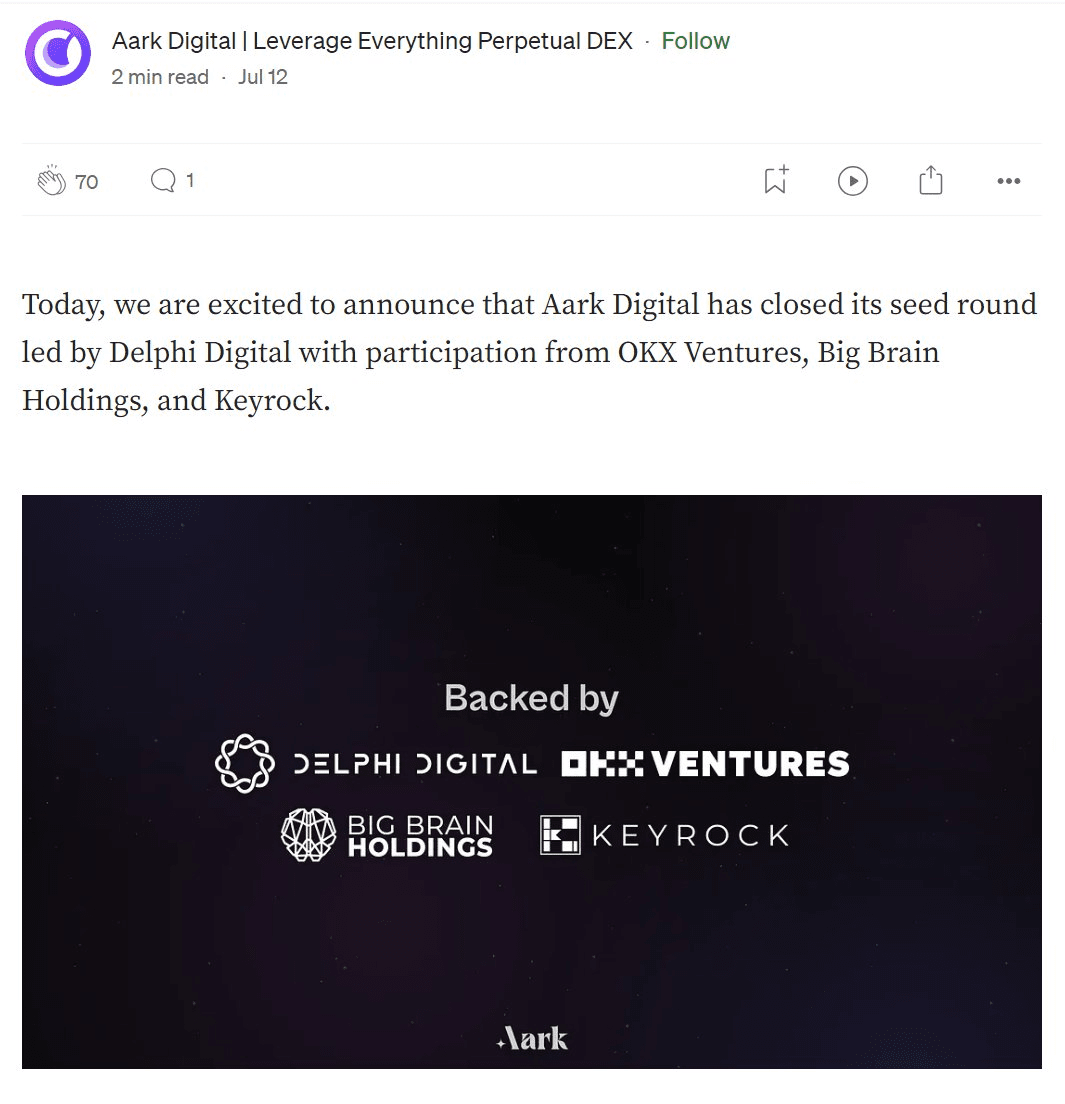Screen dimensions: 1065x1104
Task: Open the responses comment bubble icon
Action: pyautogui.click(x=163, y=180)
